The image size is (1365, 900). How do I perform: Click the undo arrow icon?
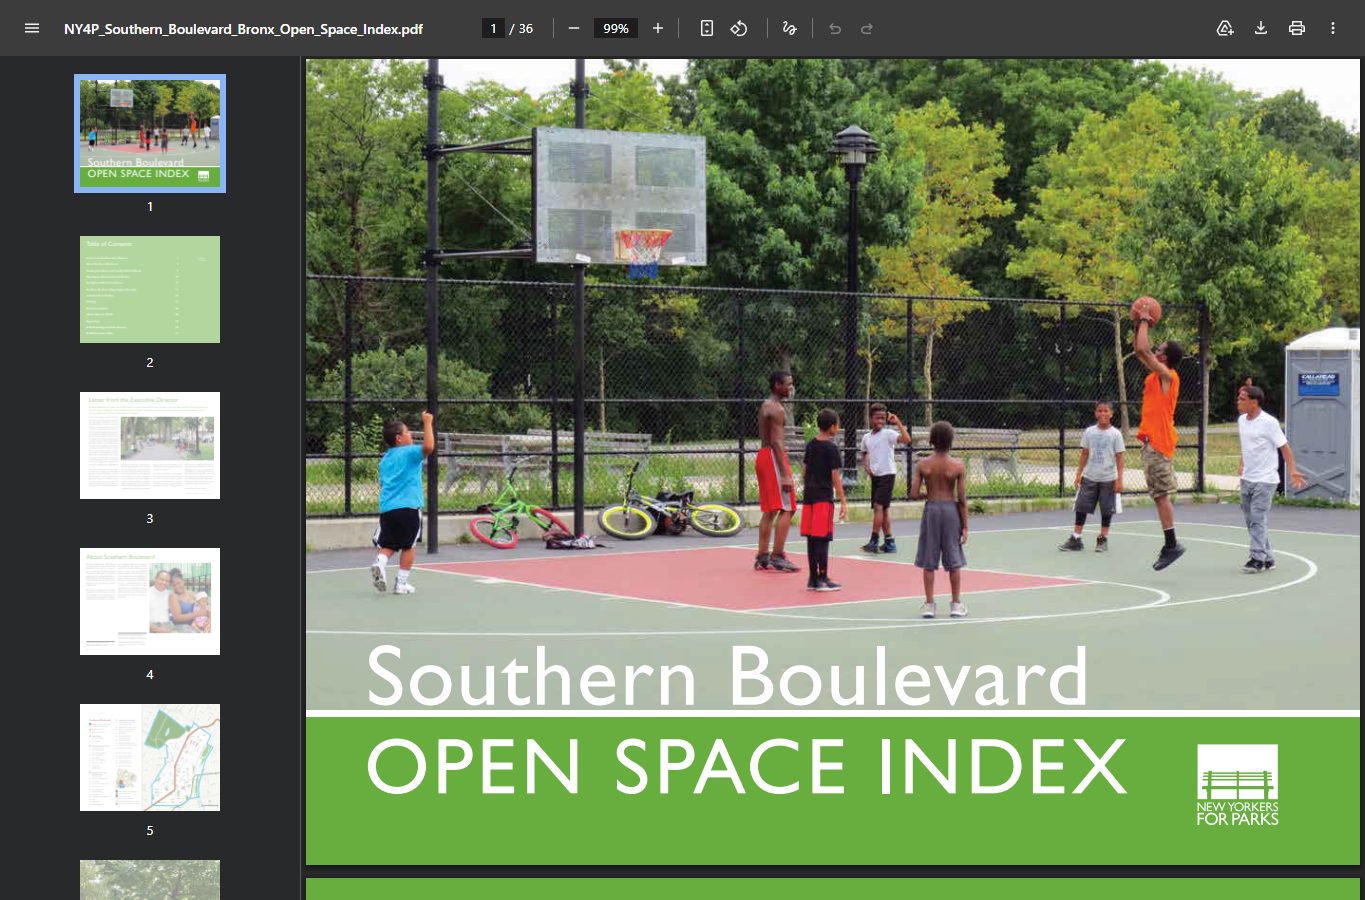835,28
